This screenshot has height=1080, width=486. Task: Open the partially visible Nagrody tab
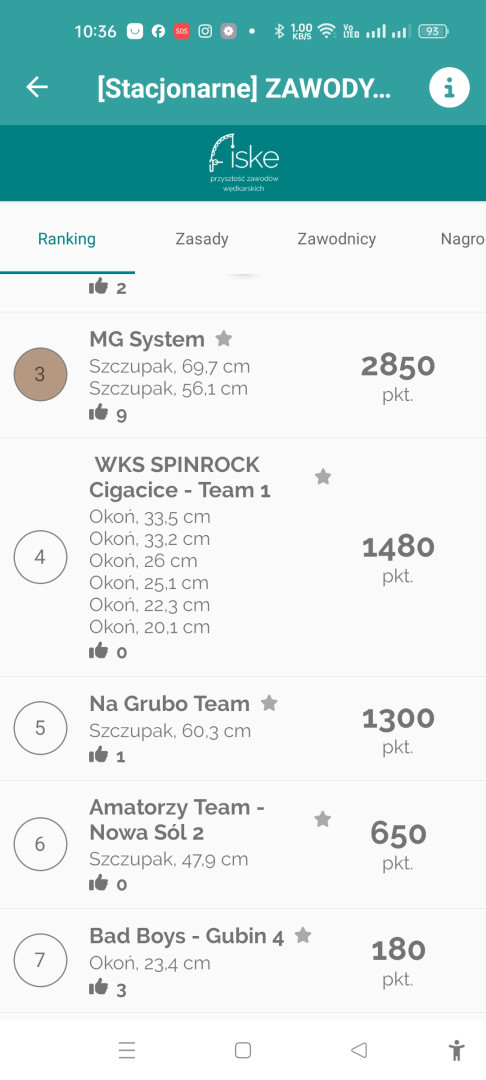463,239
